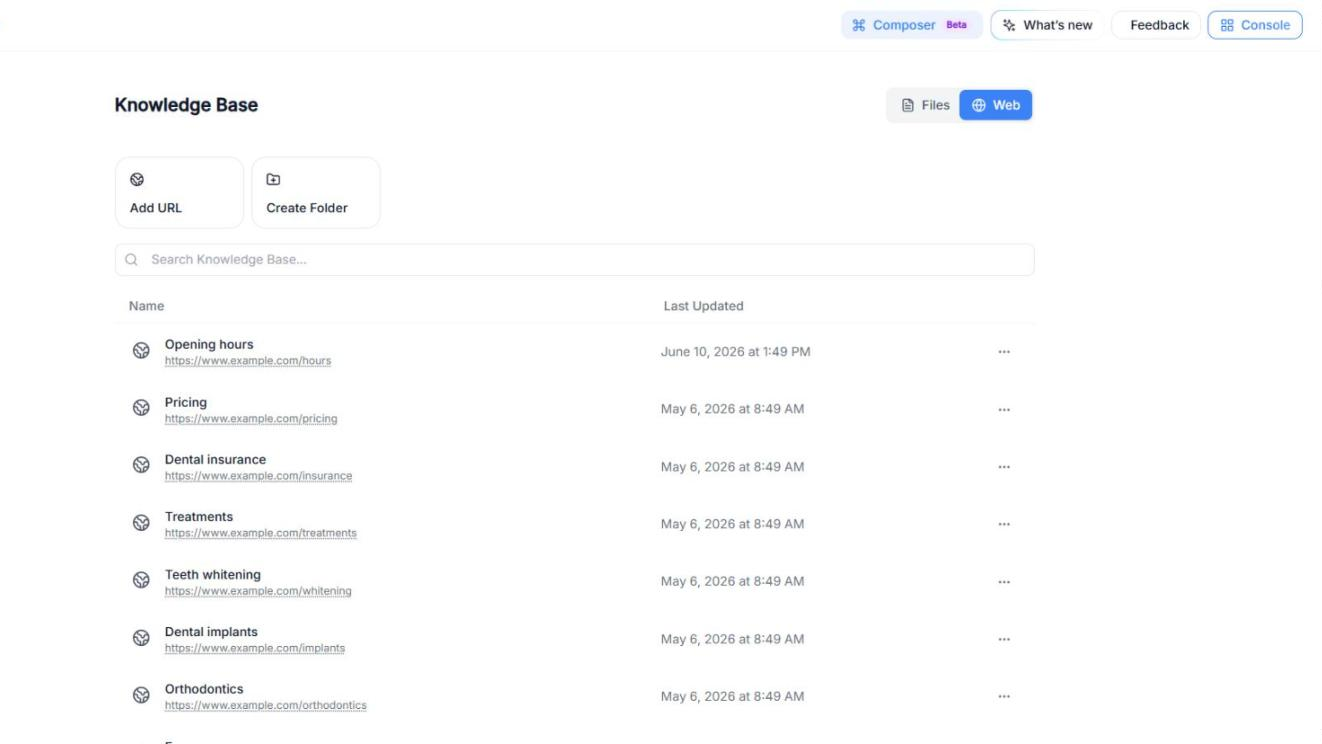Open ellipsis menu for Orthodontics row
The width and height of the screenshot is (1322, 744).
1004,697
